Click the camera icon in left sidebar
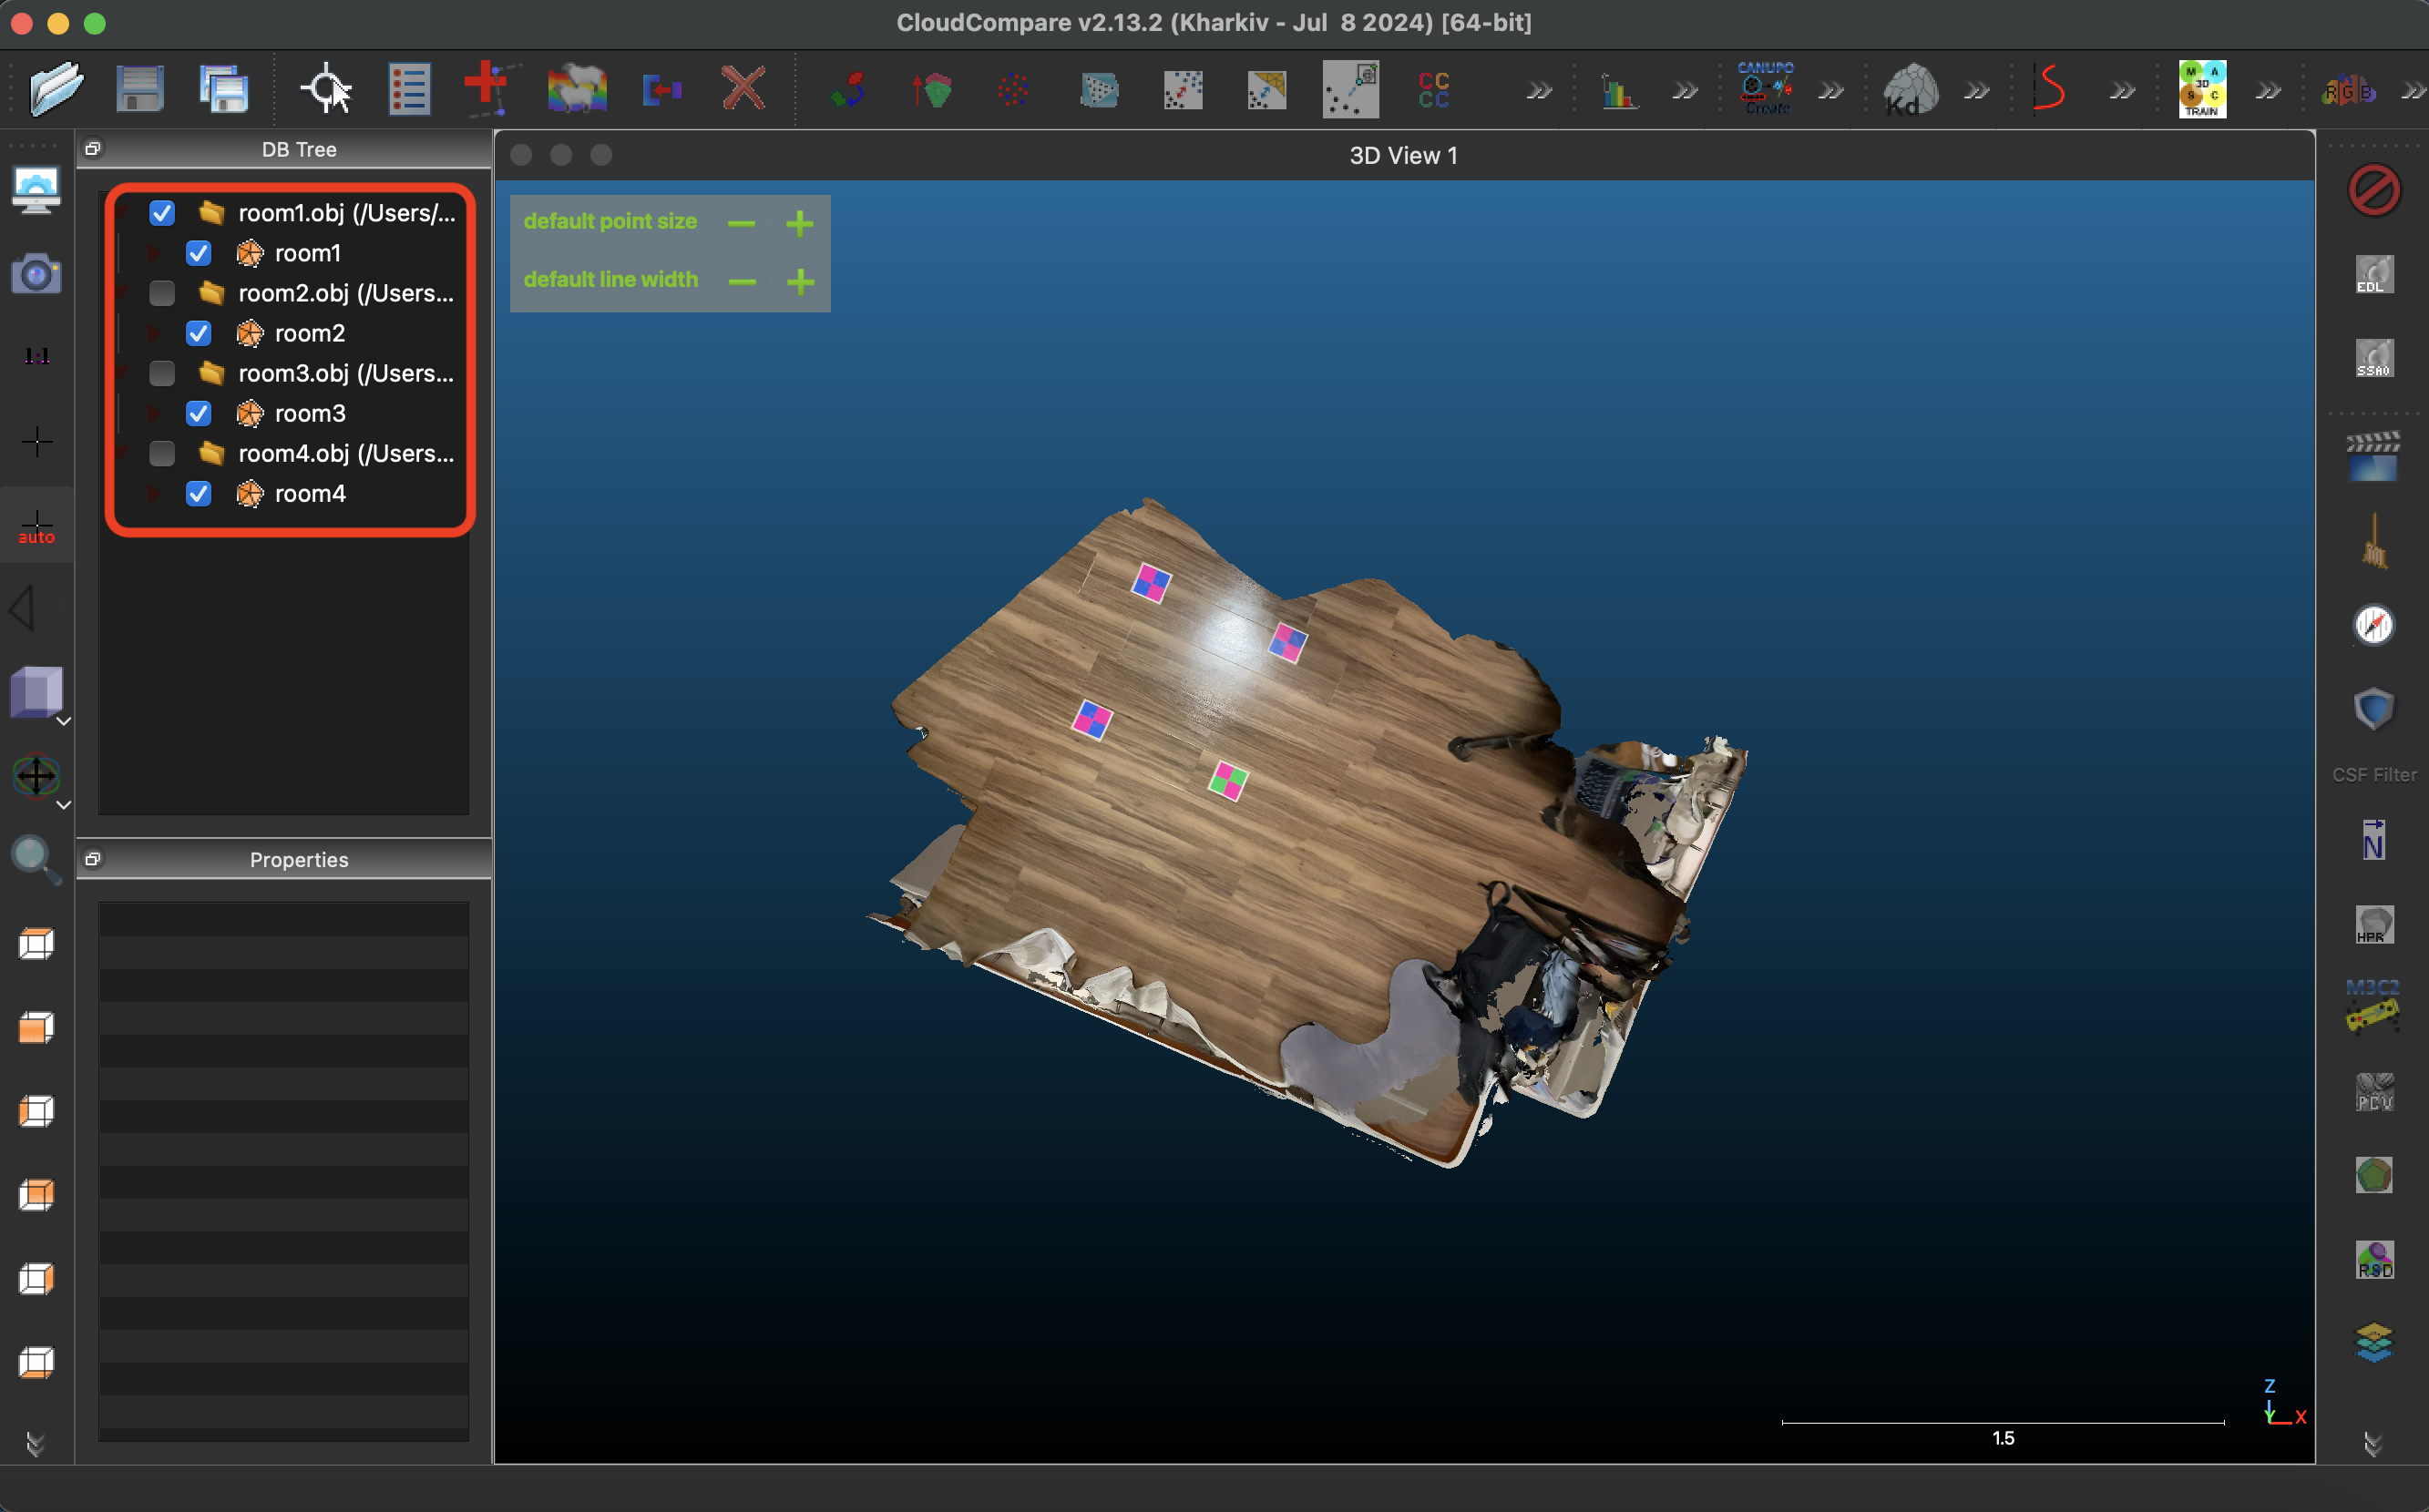2429x1512 pixels. pyautogui.click(x=36, y=273)
